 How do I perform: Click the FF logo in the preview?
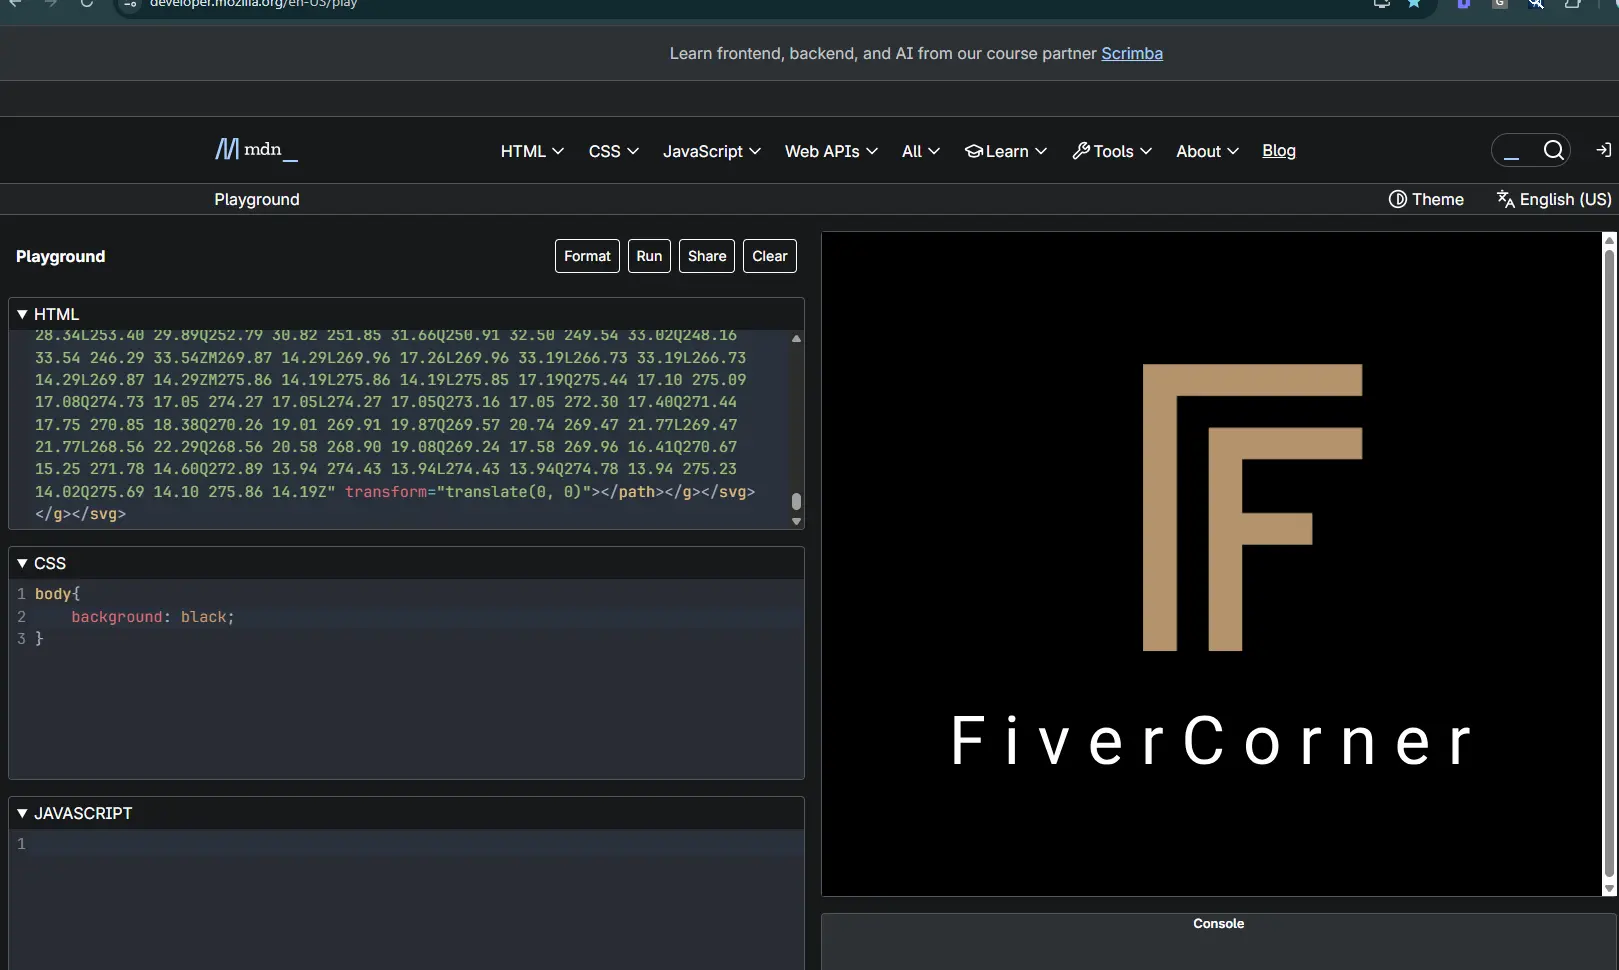[x=1252, y=507]
